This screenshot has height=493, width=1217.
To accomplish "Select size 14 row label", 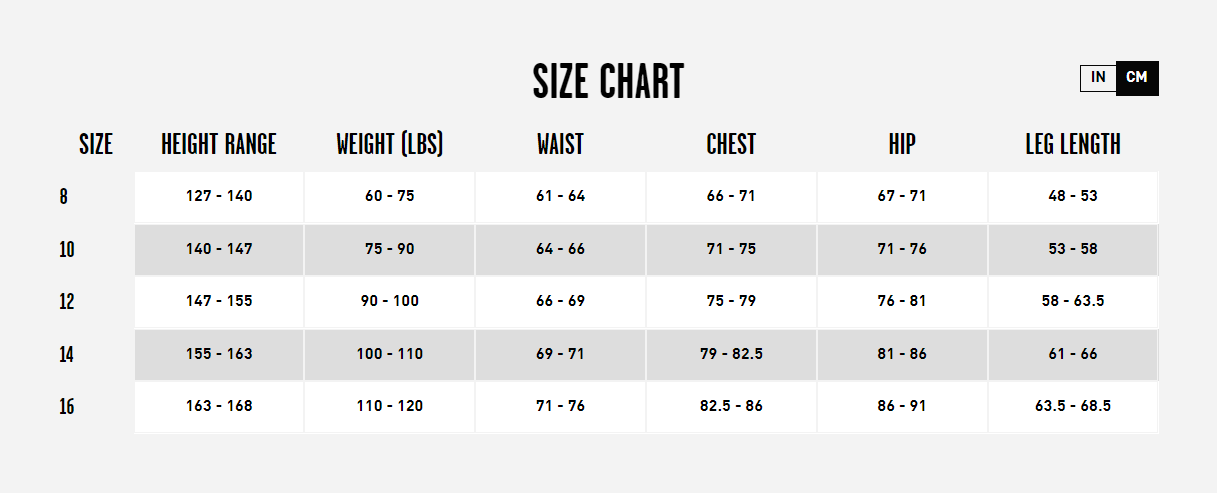I will point(67,355).
